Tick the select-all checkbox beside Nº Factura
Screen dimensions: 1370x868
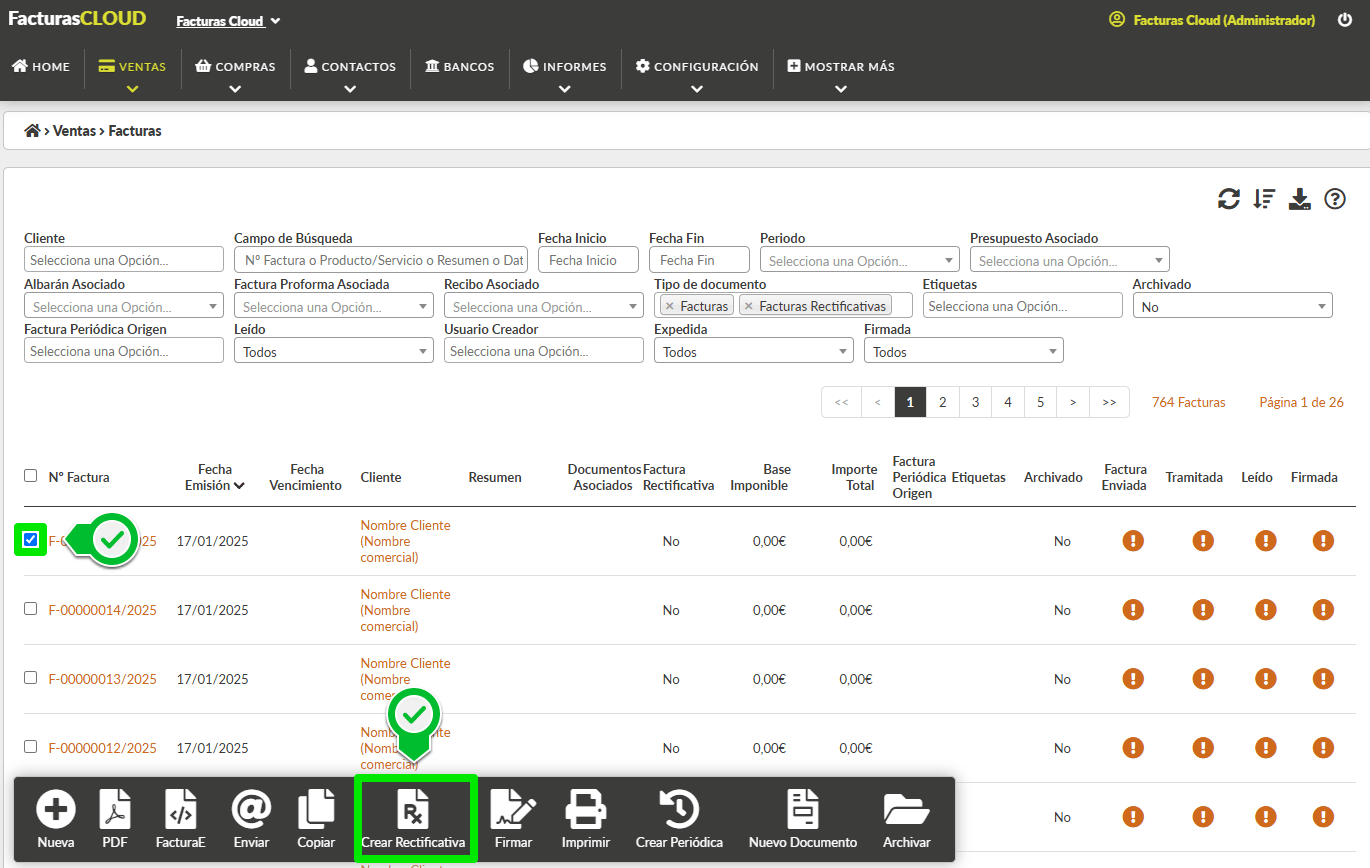pyautogui.click(x=31, y=476)
